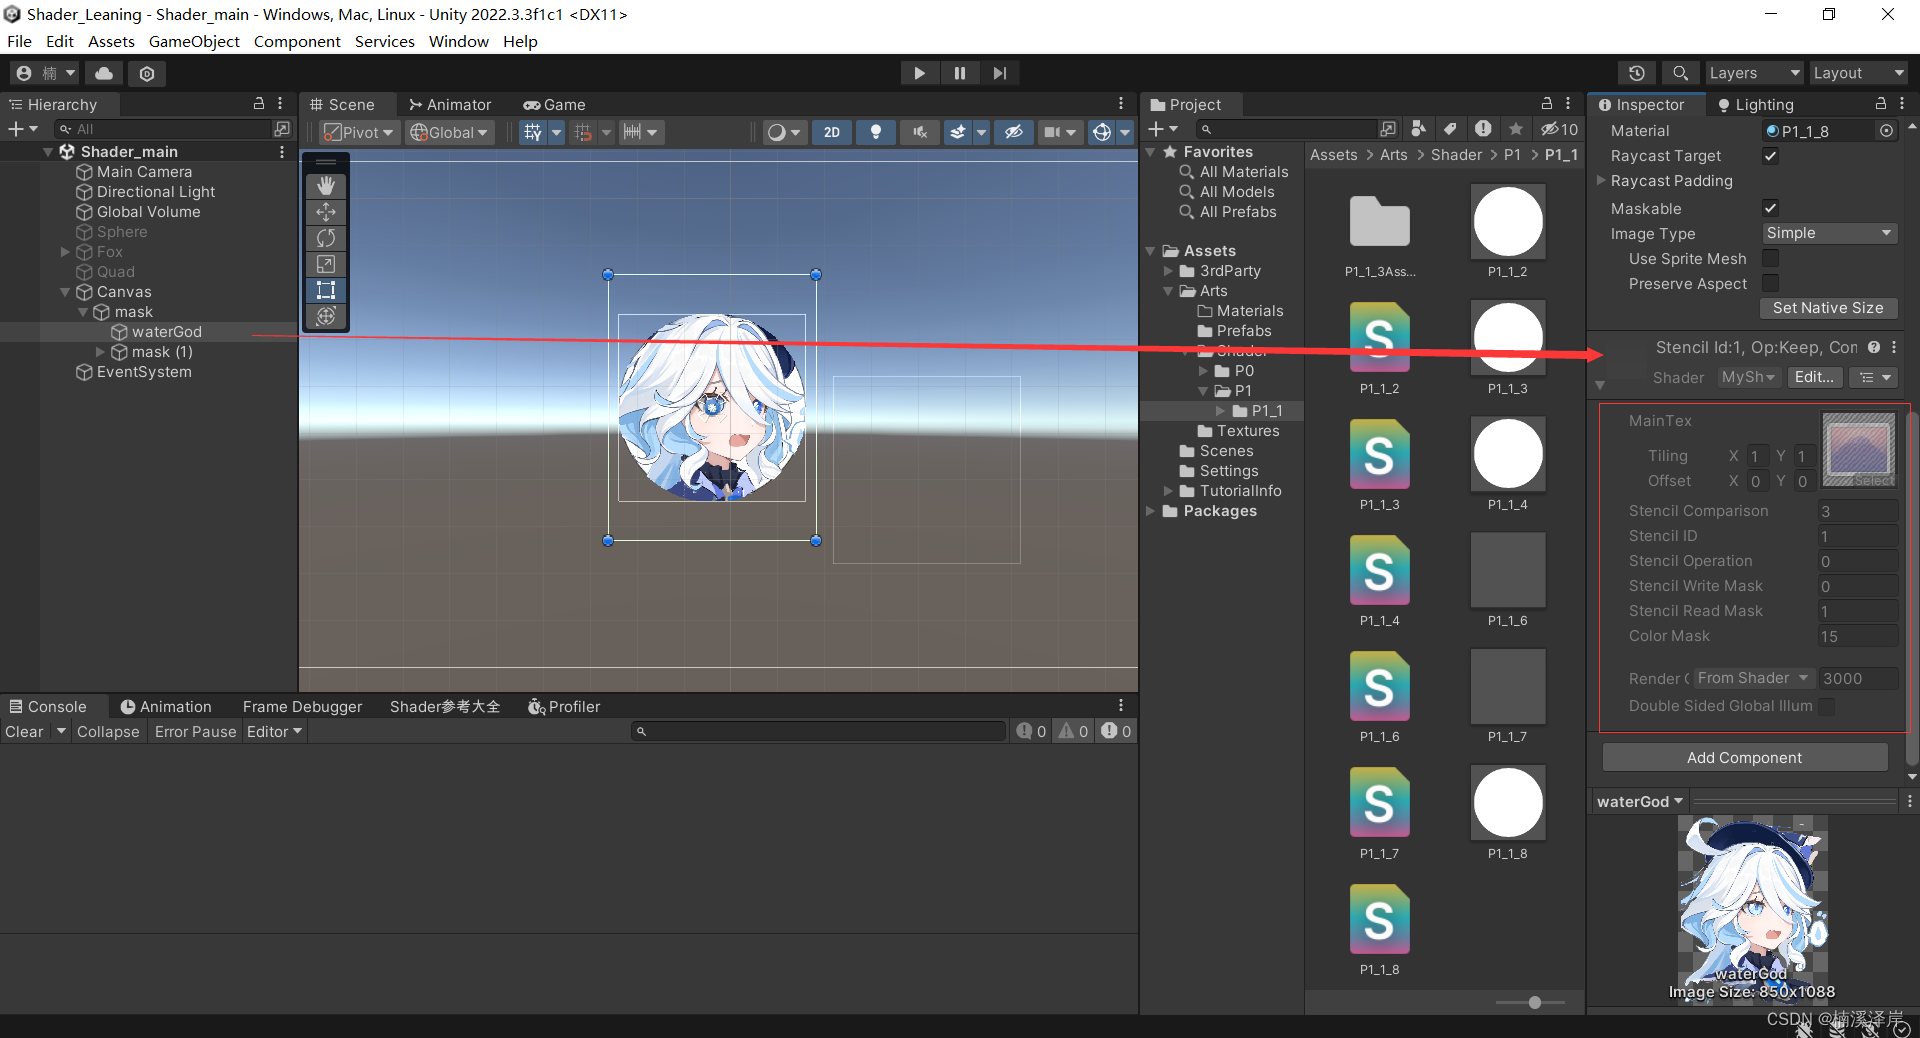Select waterGod in Hierarchy
This screenshot has width=1920, height=1038.
(167, 332)
